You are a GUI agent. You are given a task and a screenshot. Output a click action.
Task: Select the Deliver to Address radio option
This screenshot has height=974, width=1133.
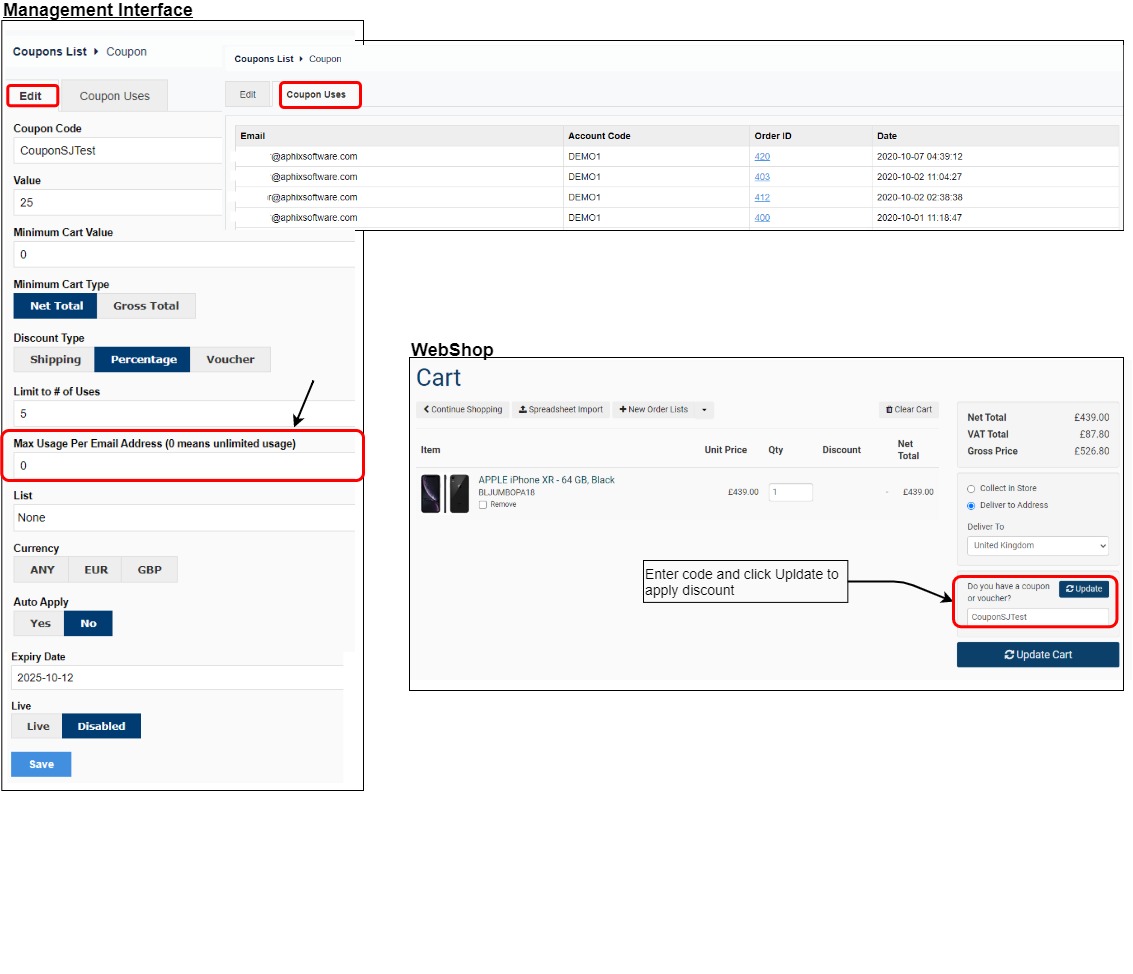tap(971, 505)
